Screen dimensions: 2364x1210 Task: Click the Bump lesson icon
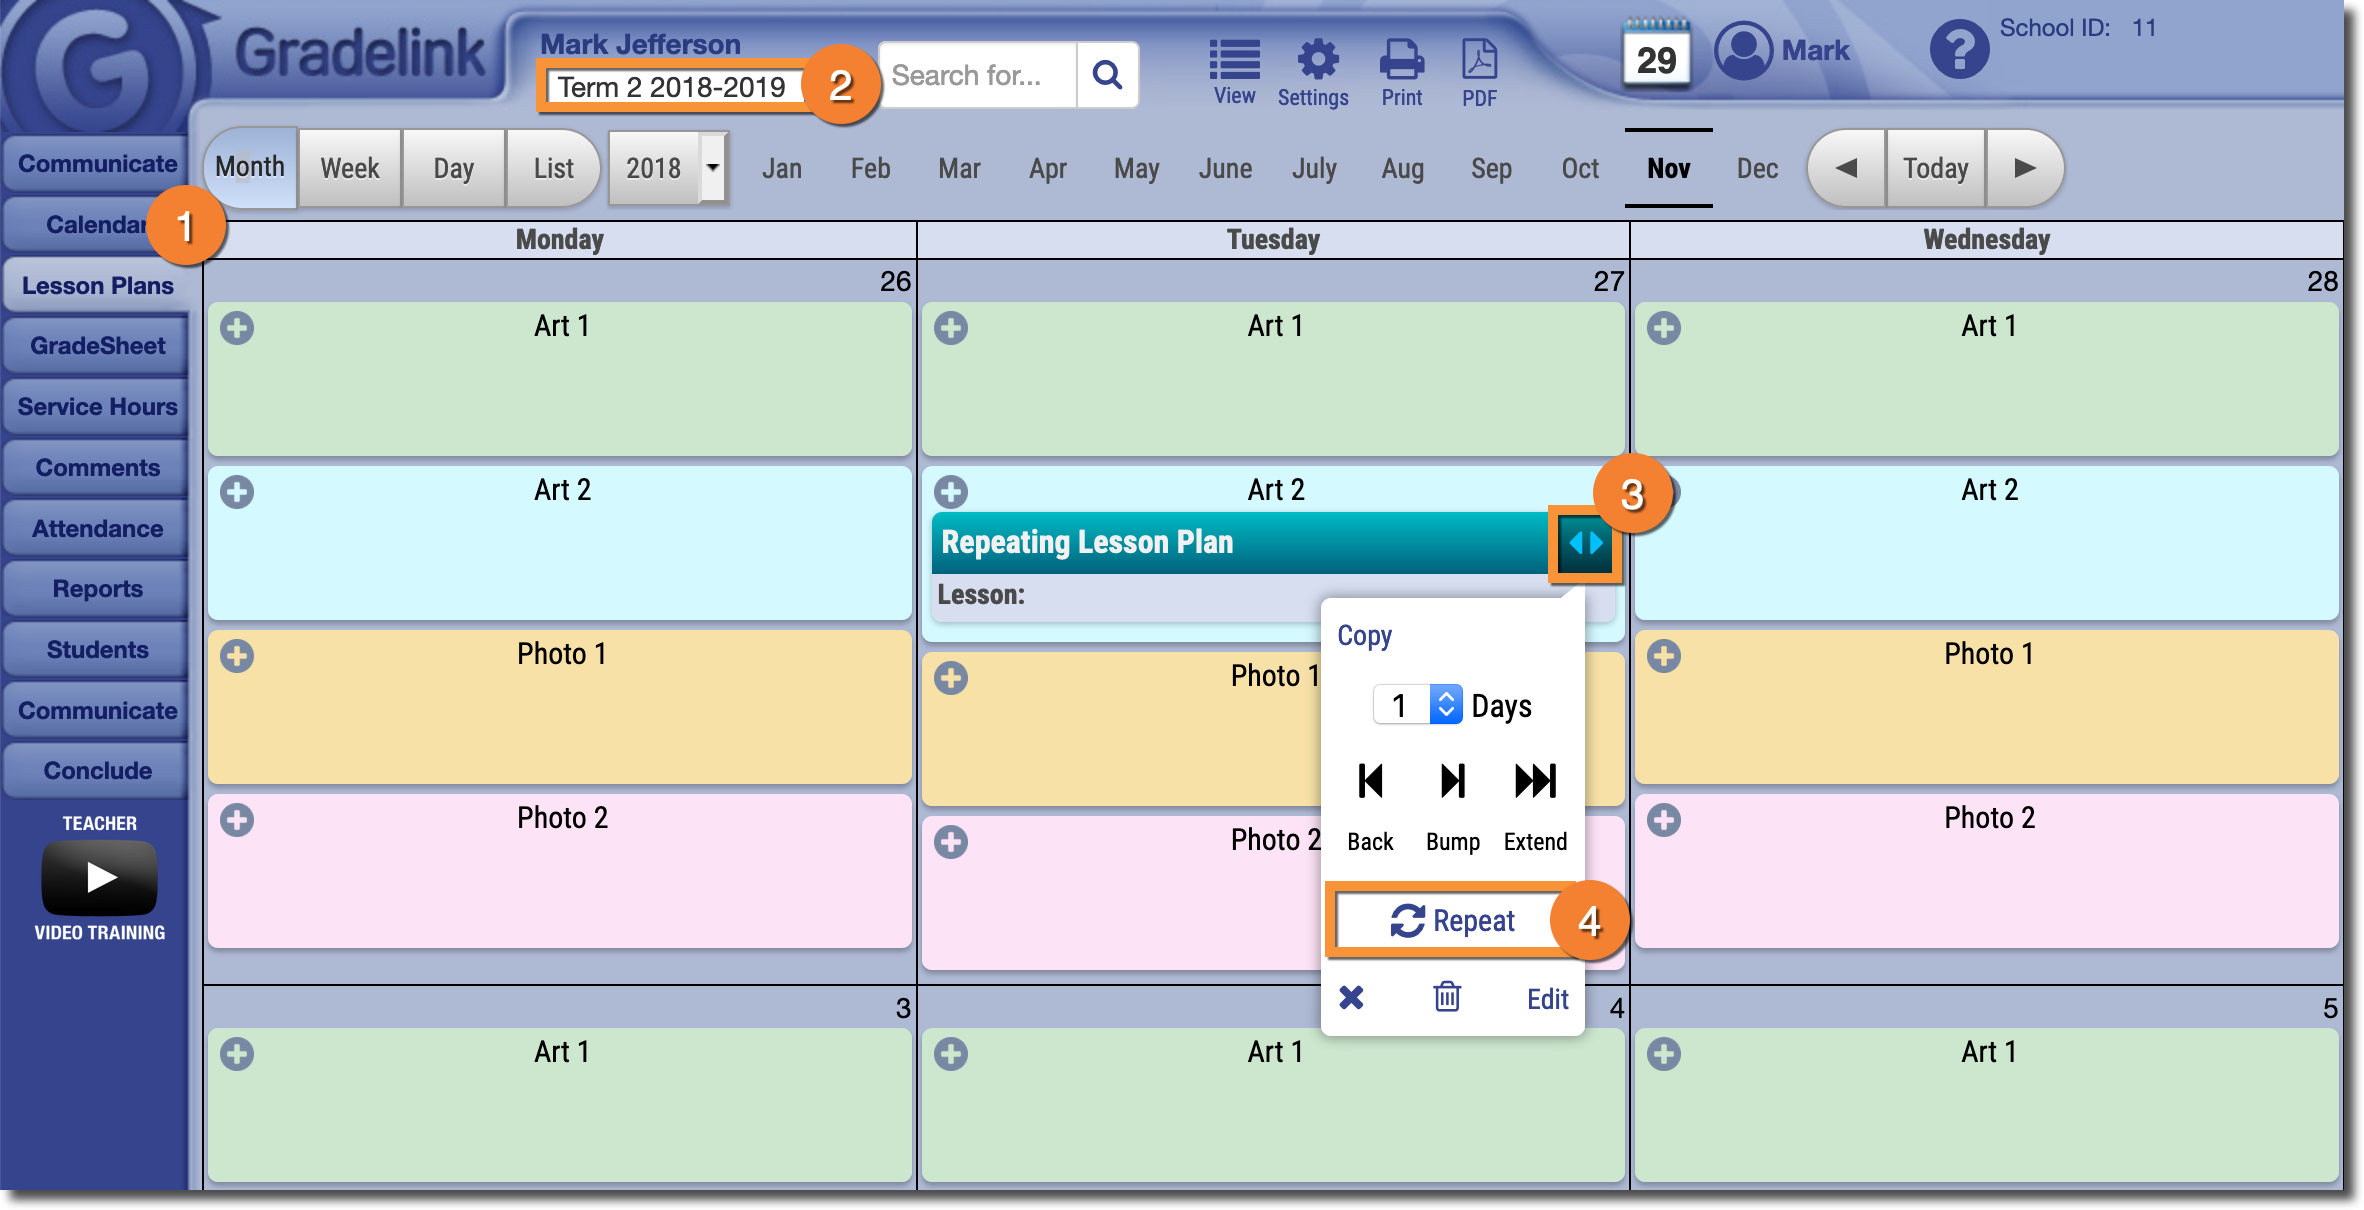click(x=1452, y=781)
